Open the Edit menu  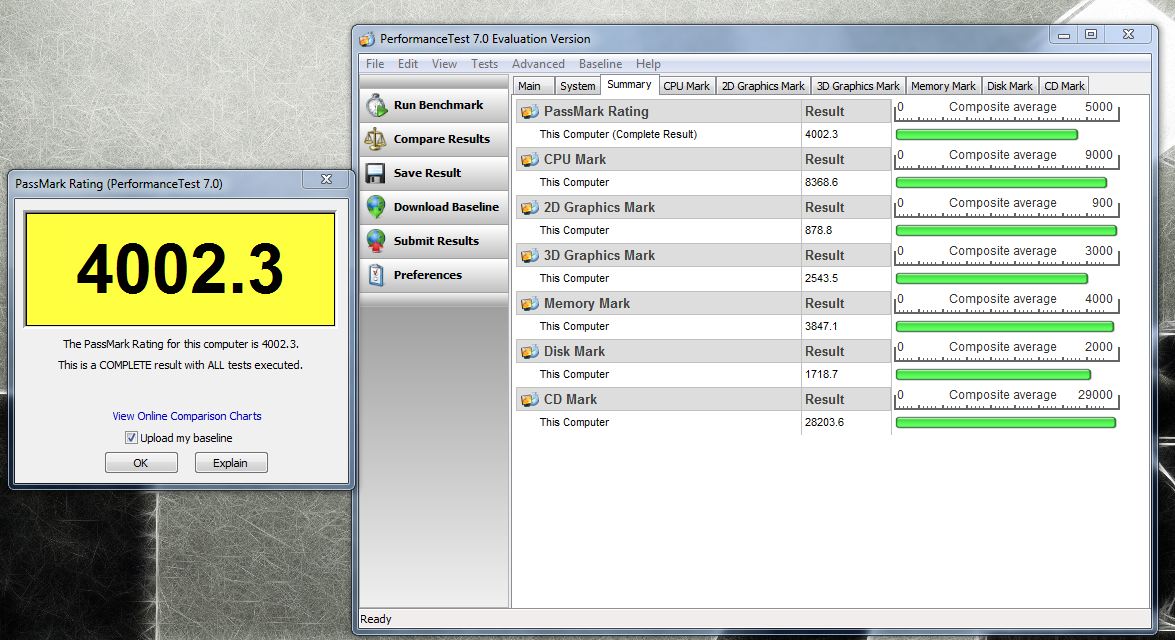(x=408, y=64)
